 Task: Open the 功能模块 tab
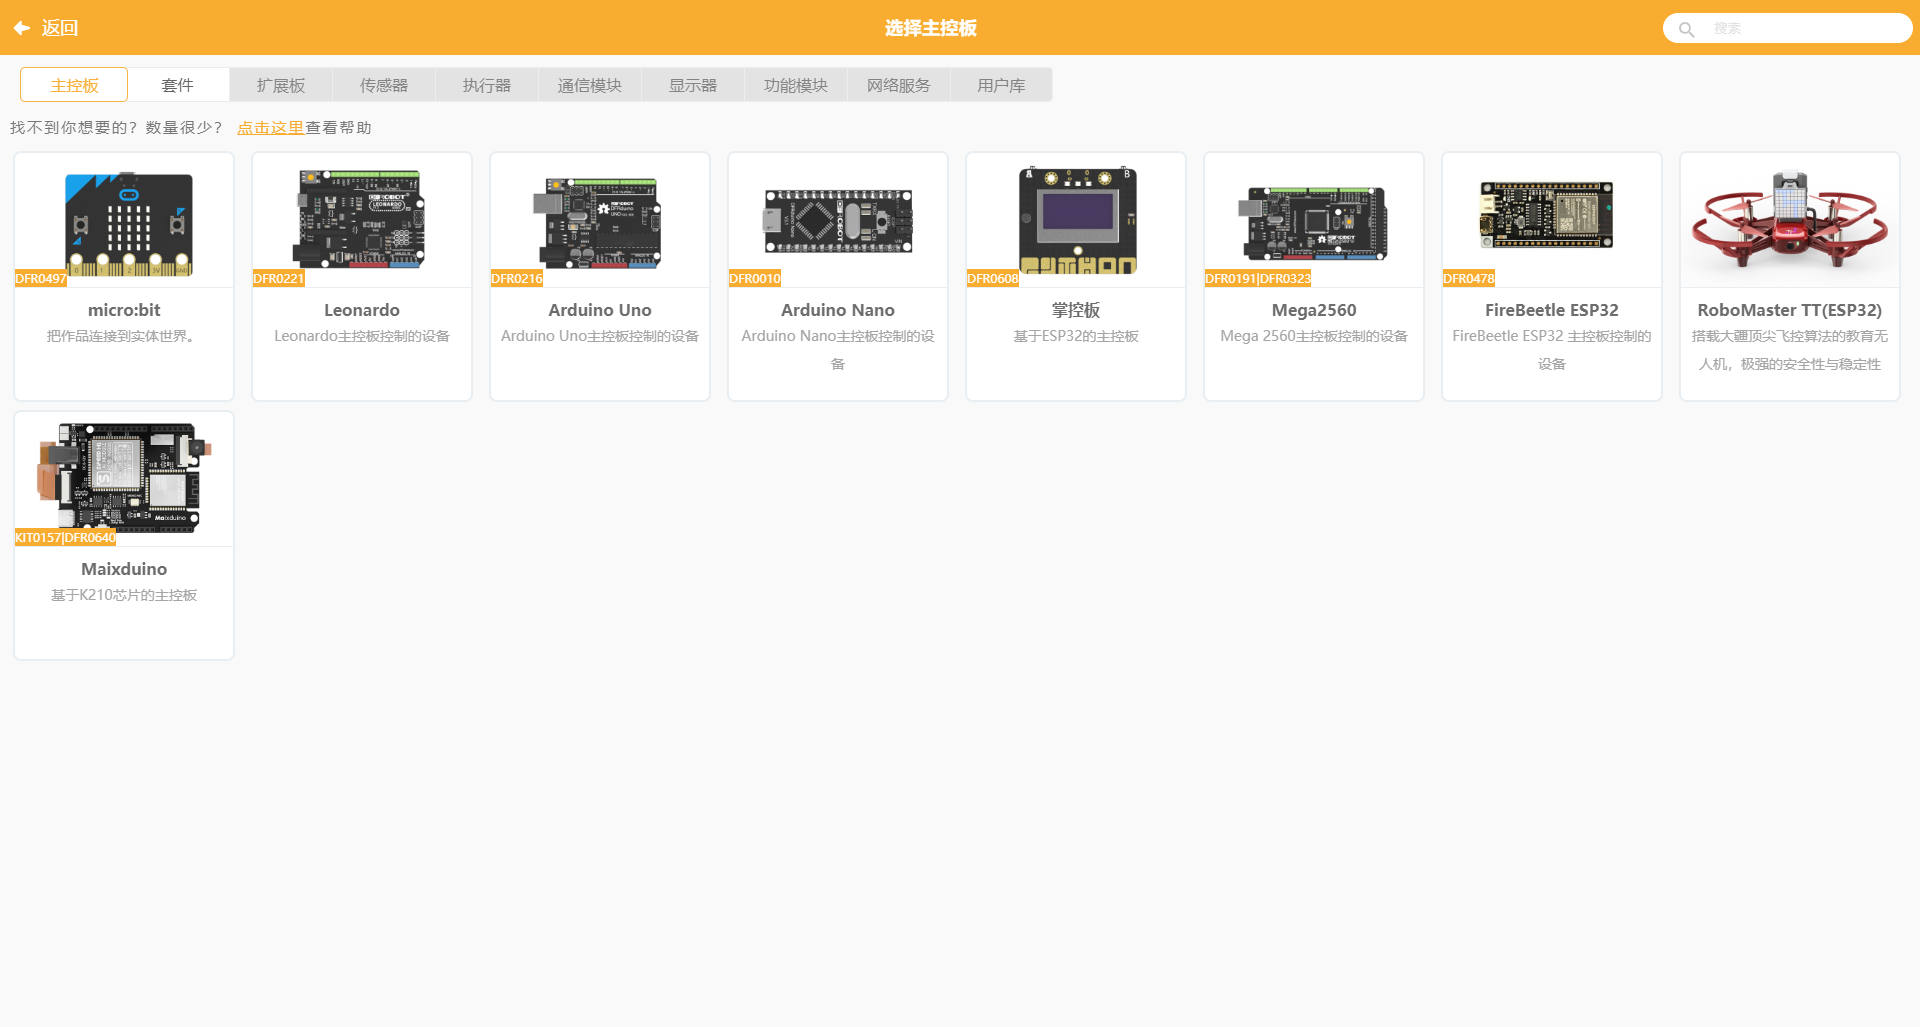[x=796, y=85]
